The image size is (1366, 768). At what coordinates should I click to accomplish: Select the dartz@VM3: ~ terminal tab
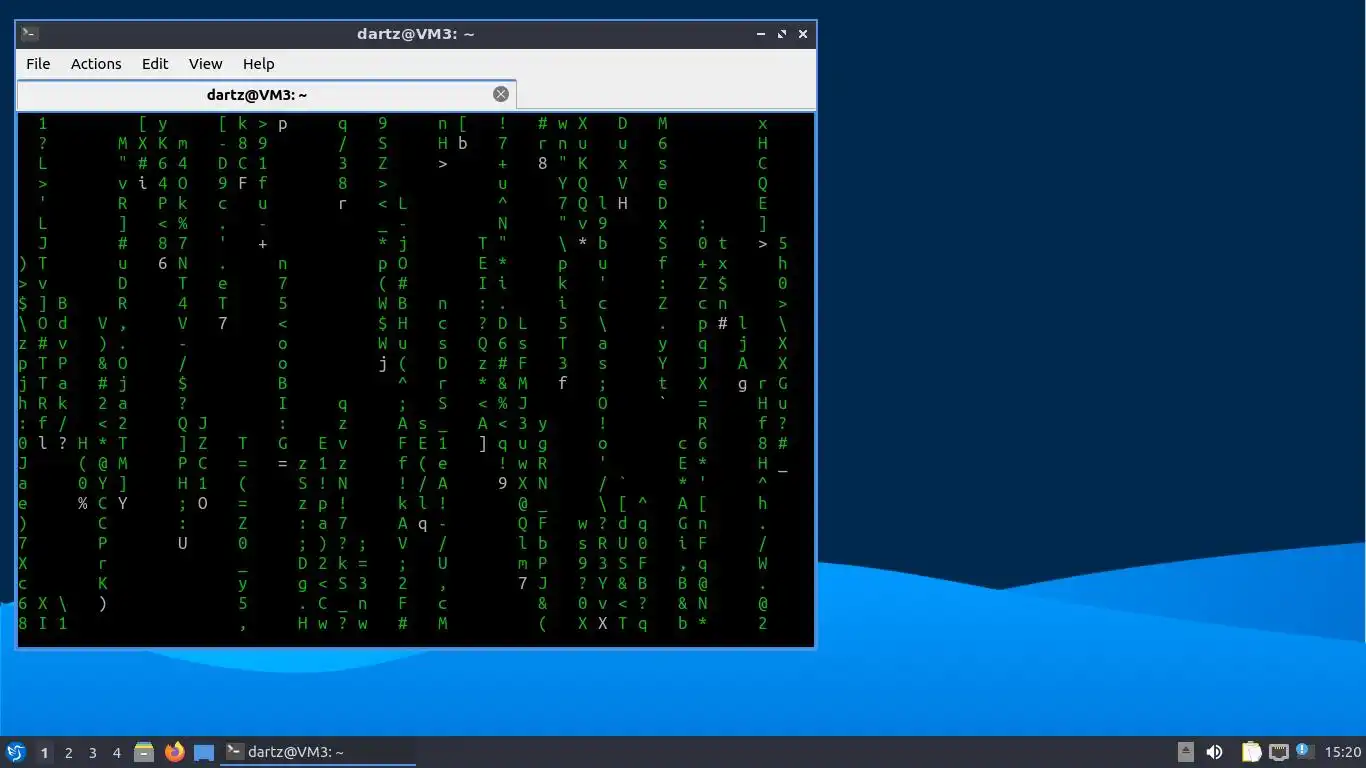coord(266,95)
